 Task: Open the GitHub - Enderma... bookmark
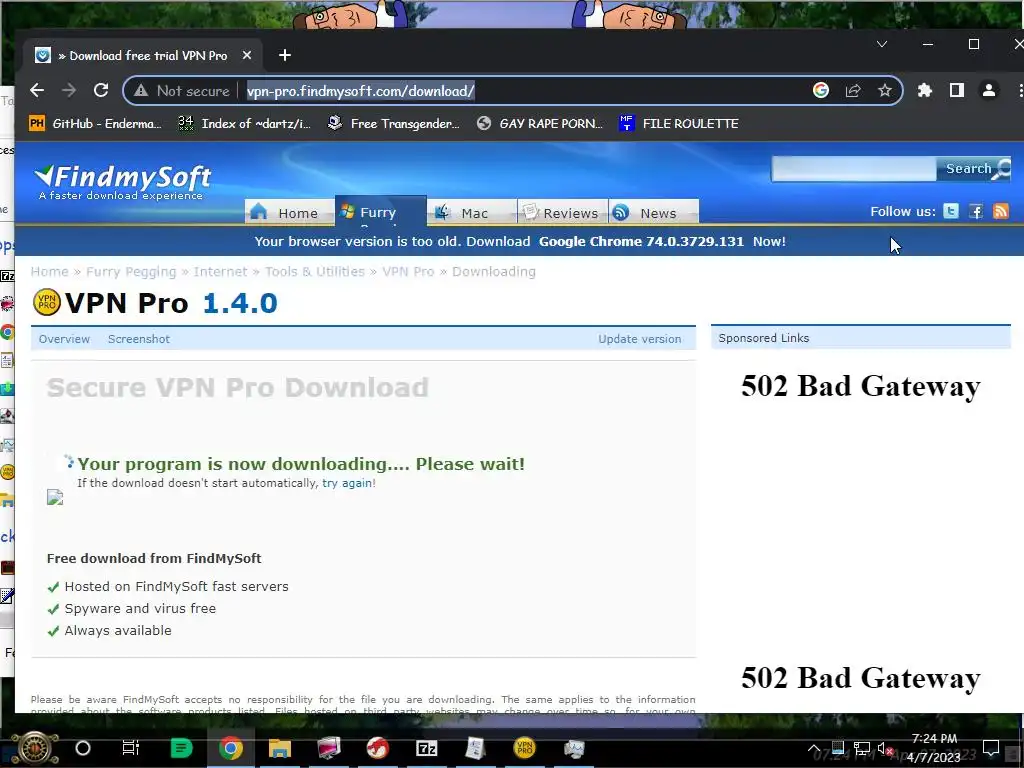click(x=95, y=123)
